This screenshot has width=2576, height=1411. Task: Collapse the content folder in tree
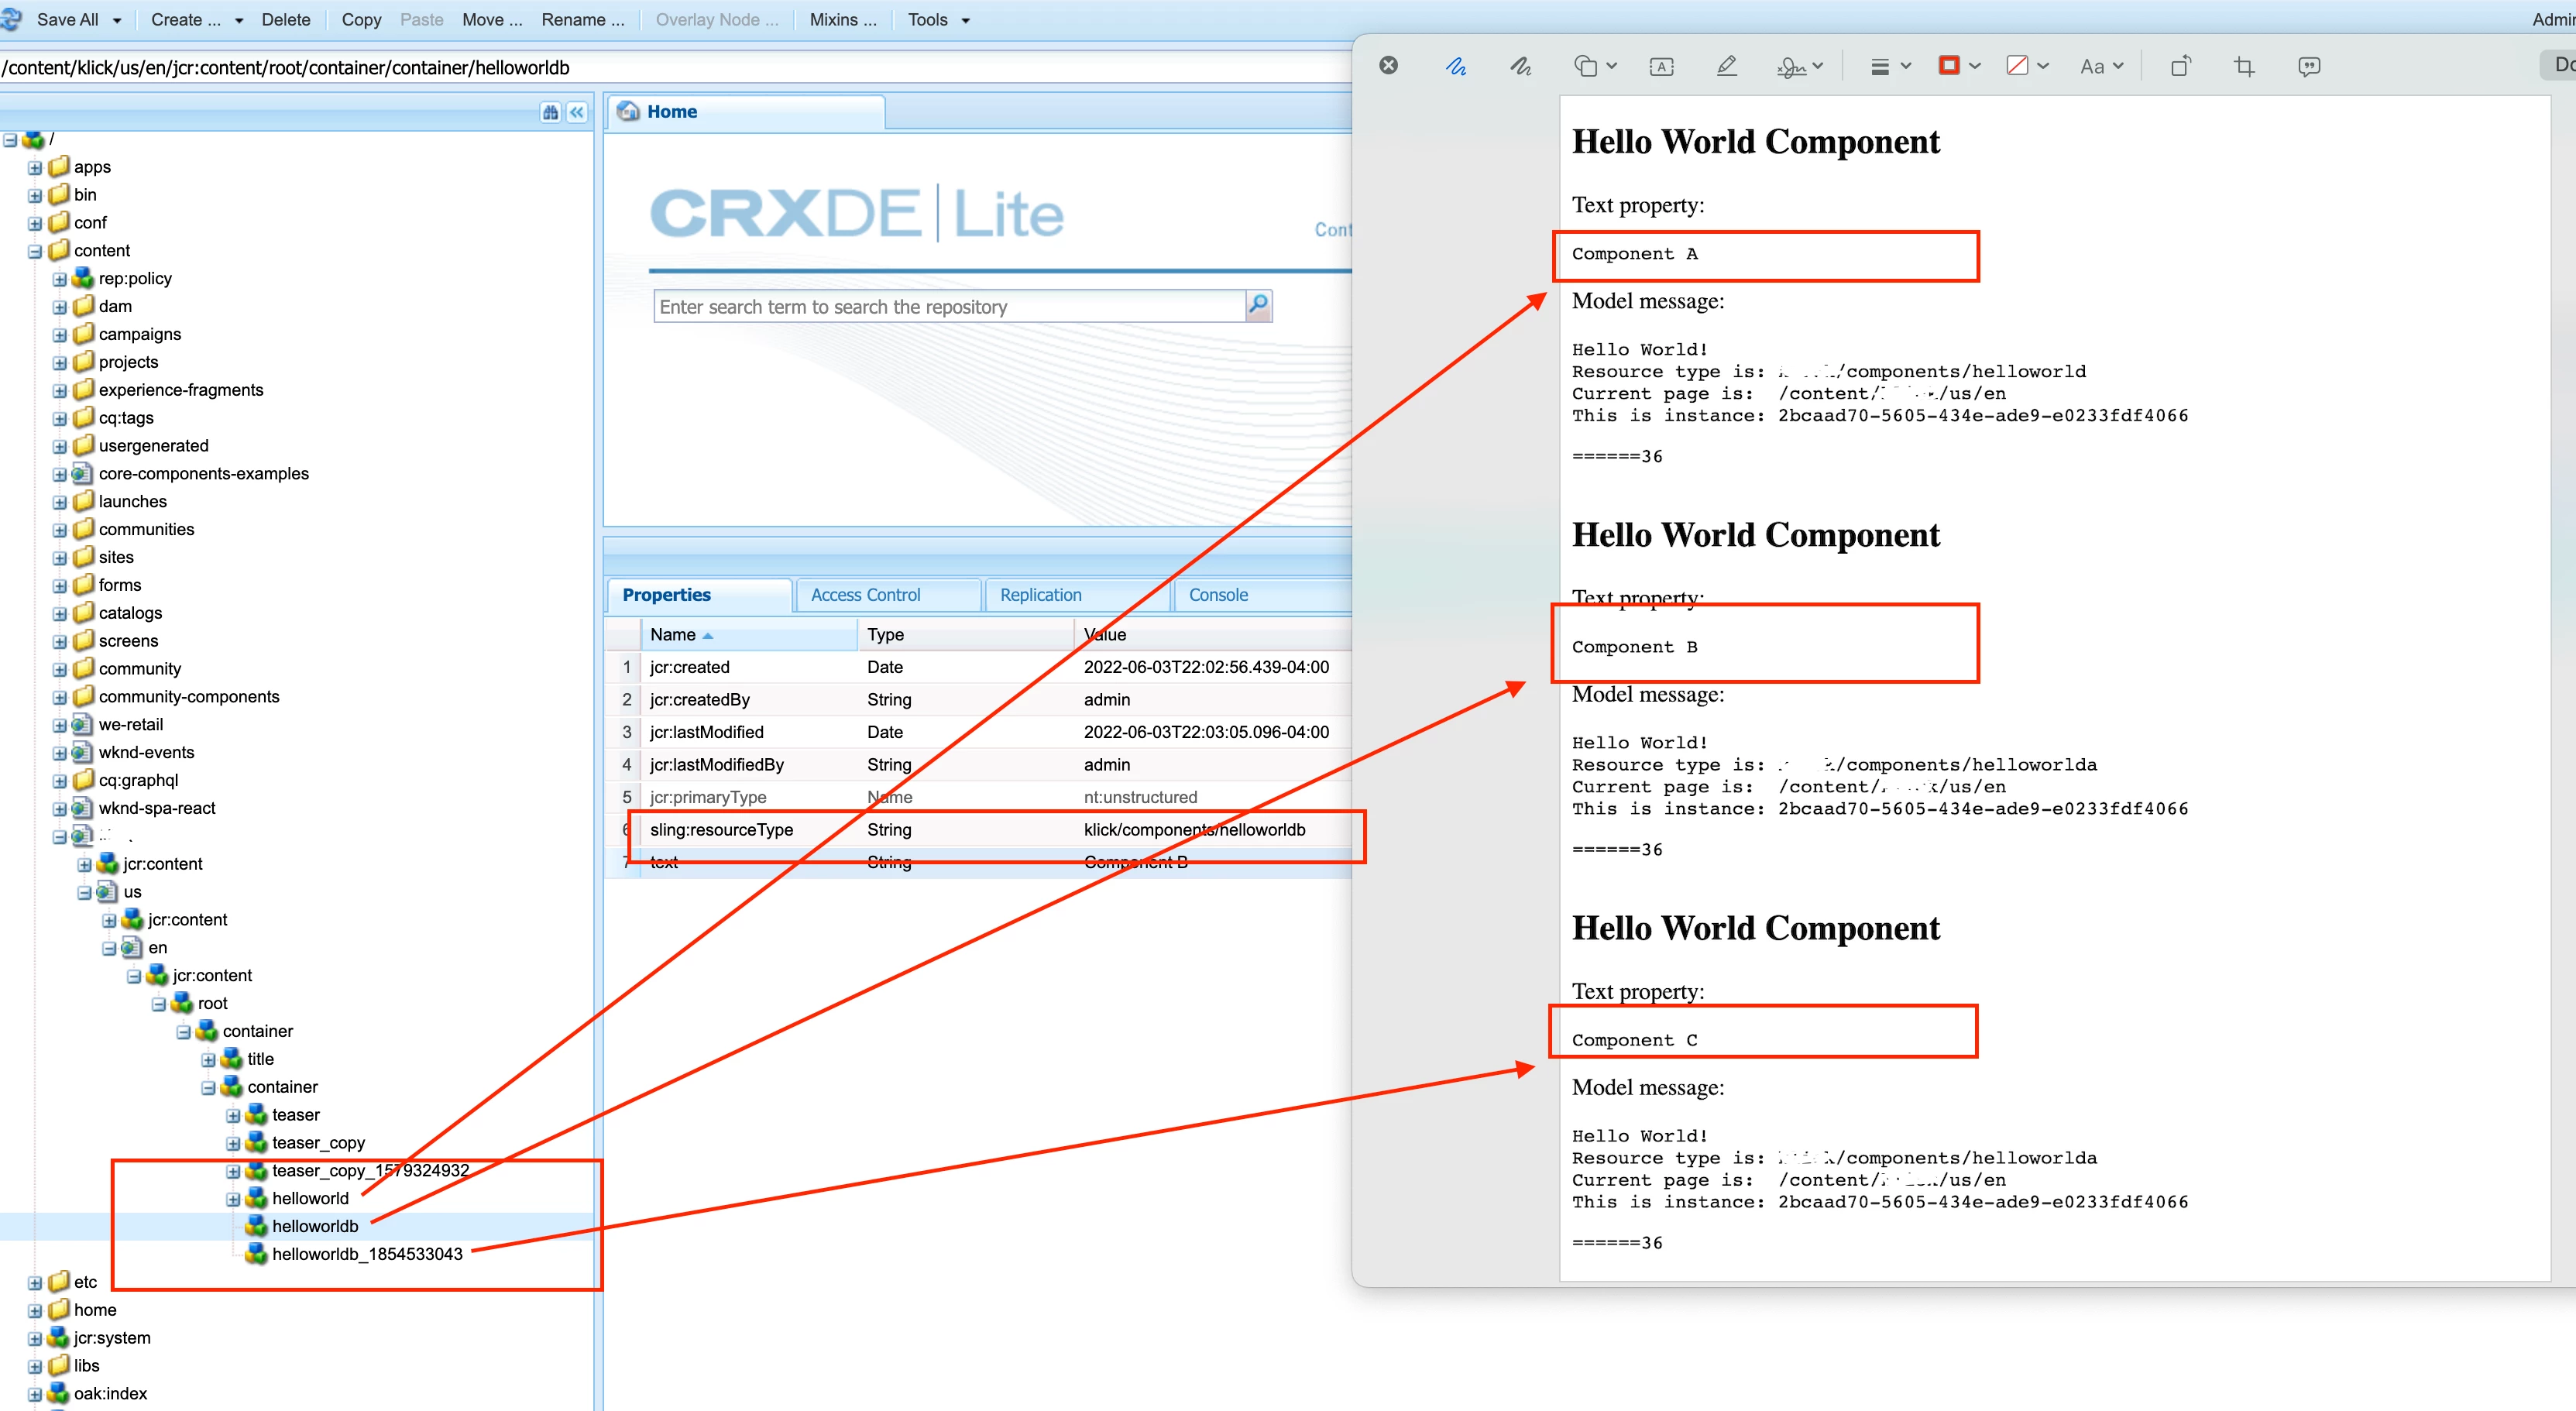35,251
